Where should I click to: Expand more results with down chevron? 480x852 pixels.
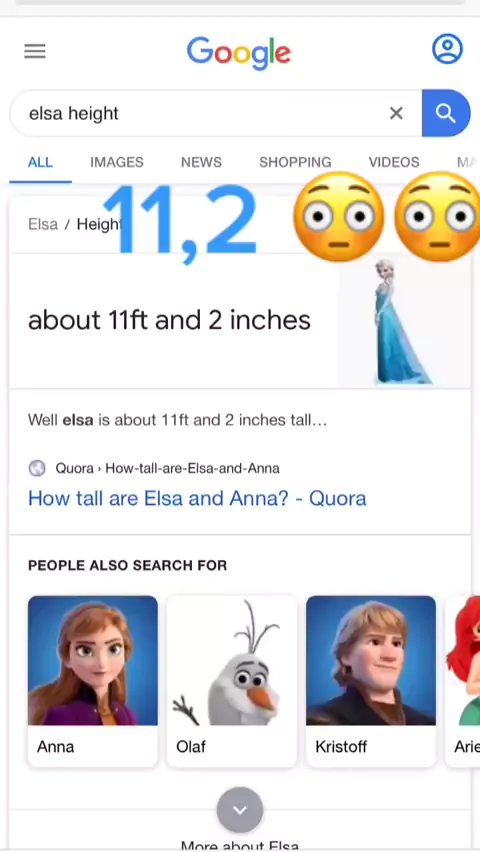(x=240, y=810)
